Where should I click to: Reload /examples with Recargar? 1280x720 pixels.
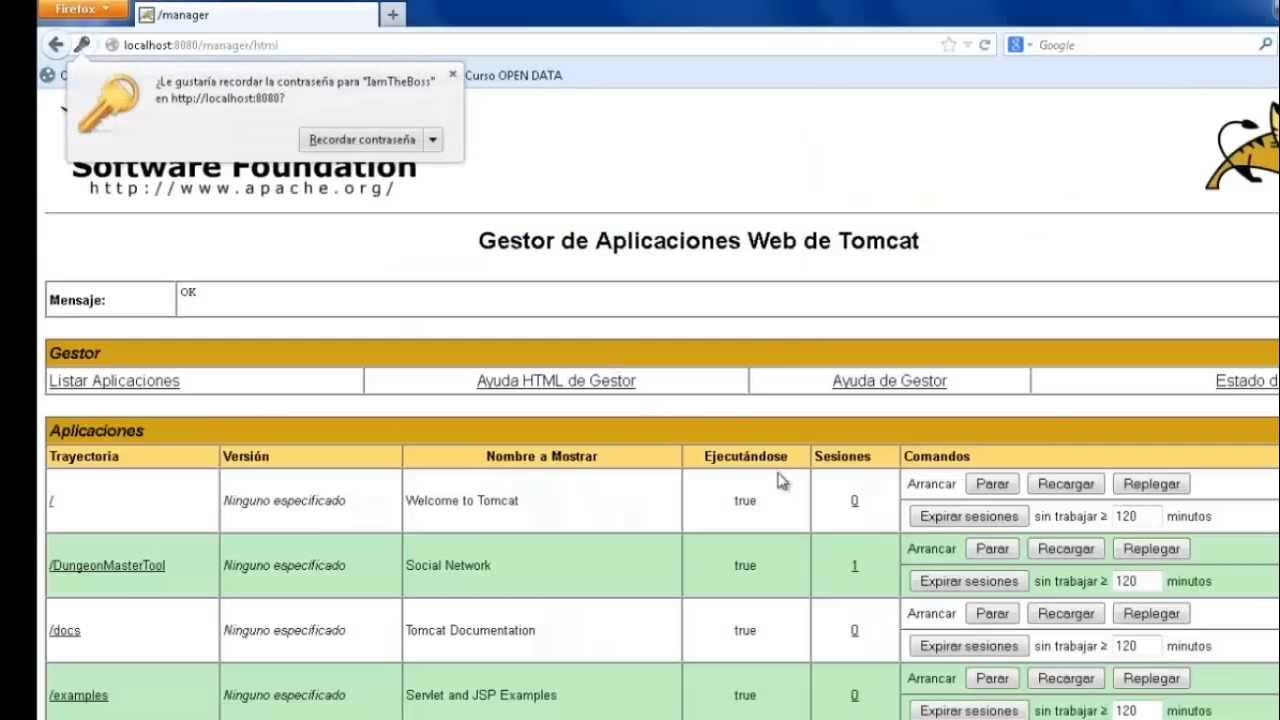click(1066, 679)
